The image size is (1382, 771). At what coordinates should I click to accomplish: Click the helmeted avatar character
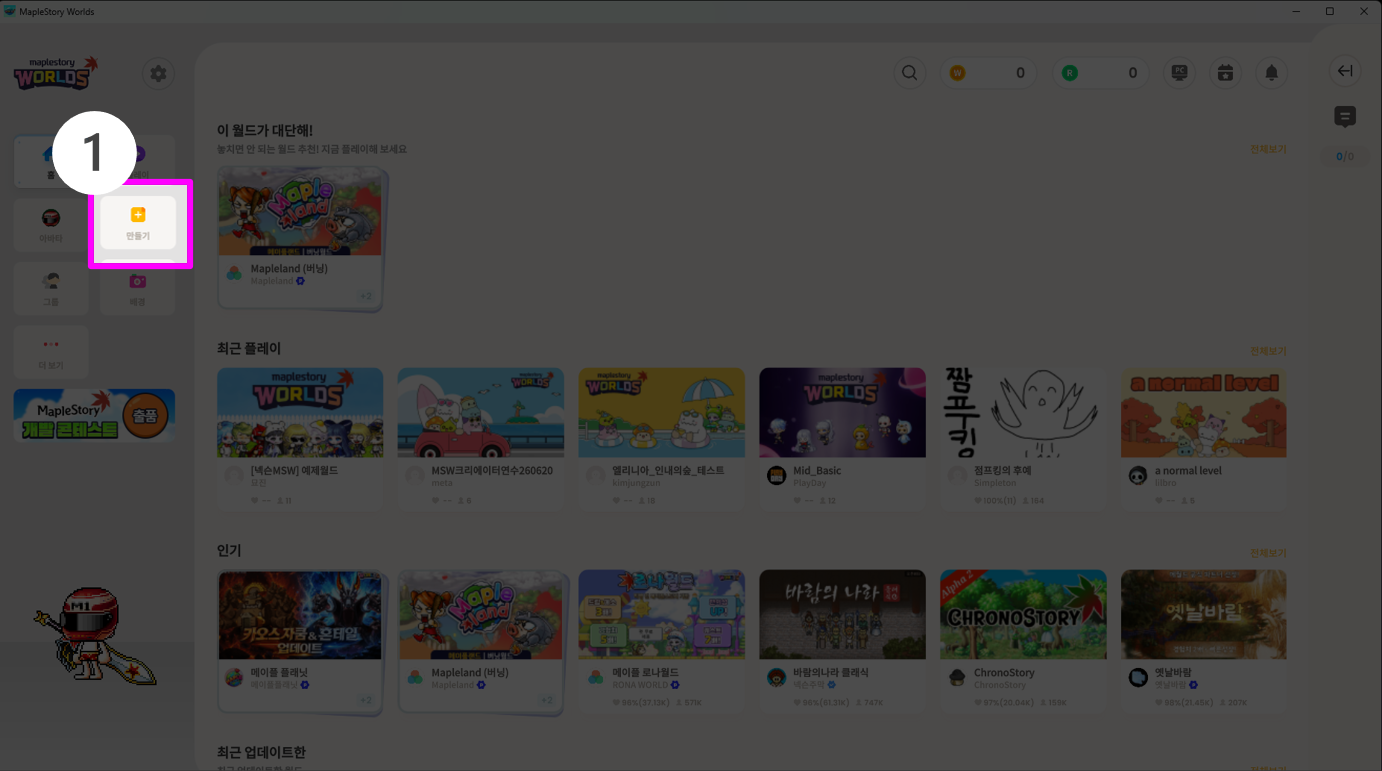pyautogui.click(x=94, y=635)
